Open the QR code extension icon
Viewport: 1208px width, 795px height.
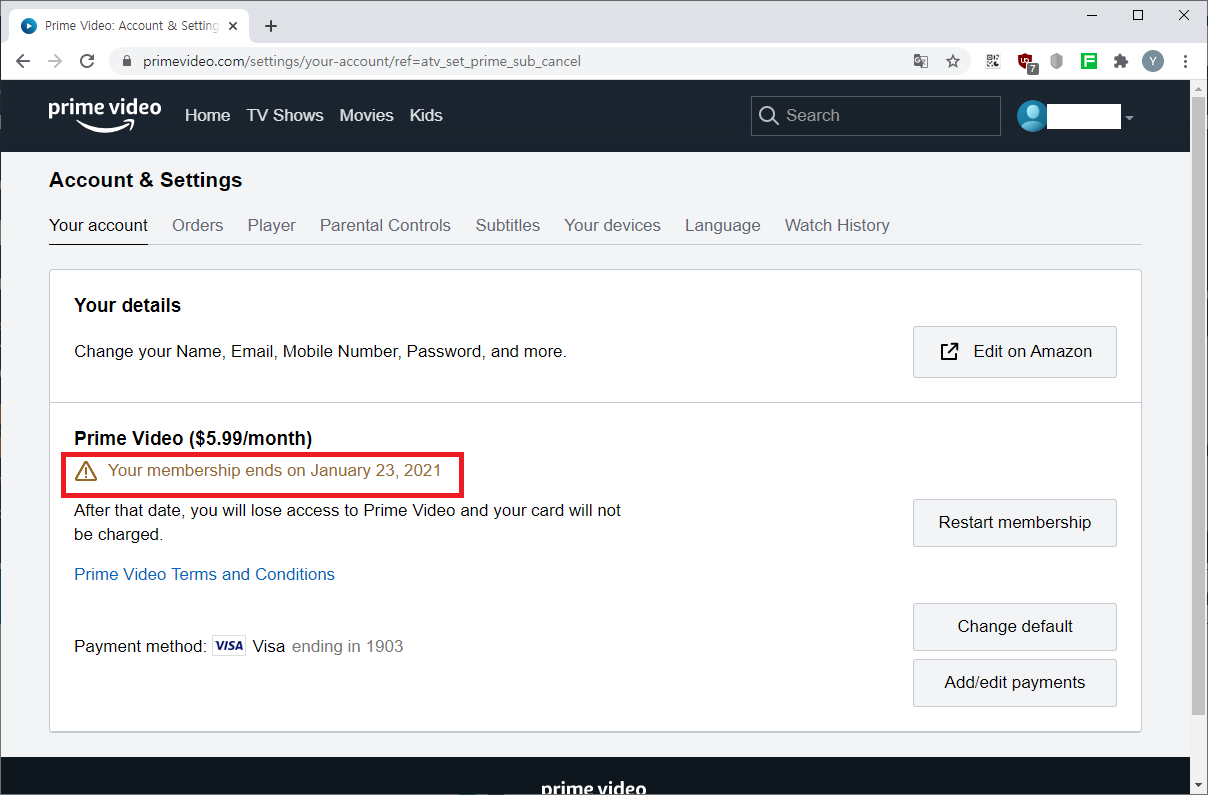[992, 61]
